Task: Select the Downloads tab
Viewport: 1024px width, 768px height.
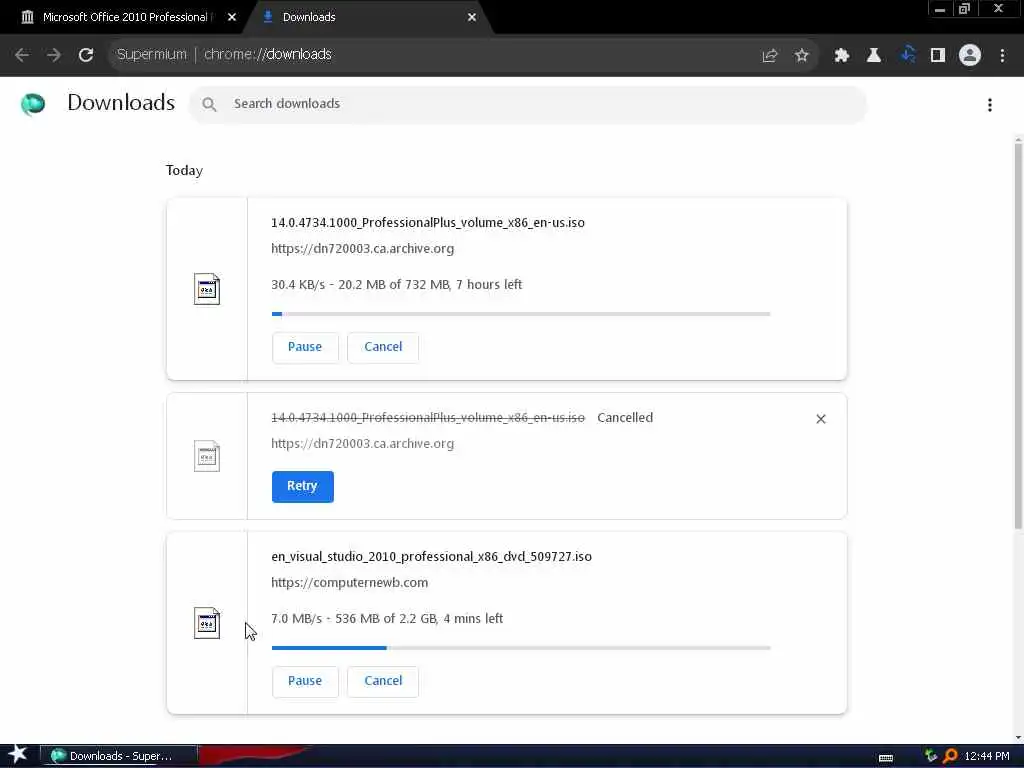Action: (x=309, y=17)
